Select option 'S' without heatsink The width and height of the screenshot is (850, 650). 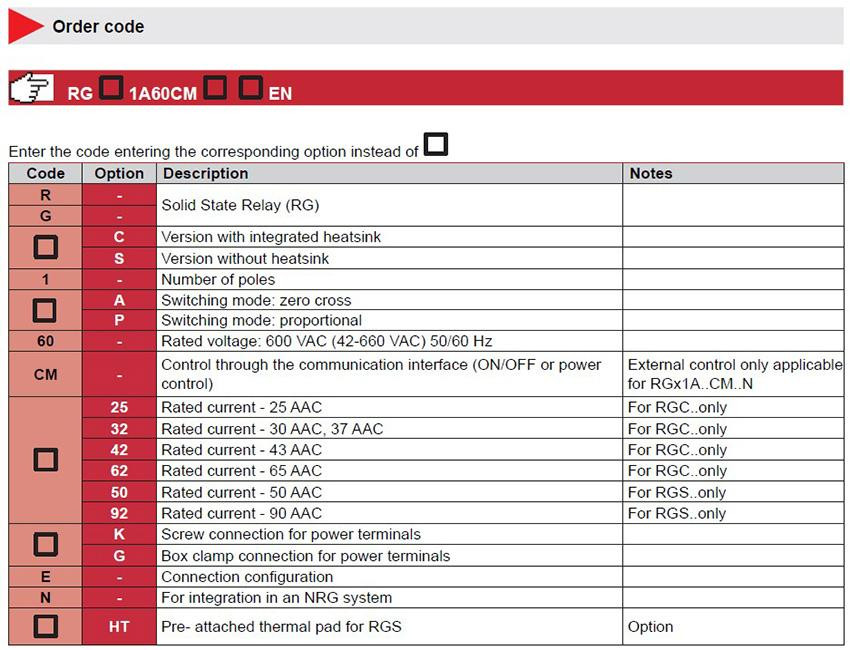119,259
